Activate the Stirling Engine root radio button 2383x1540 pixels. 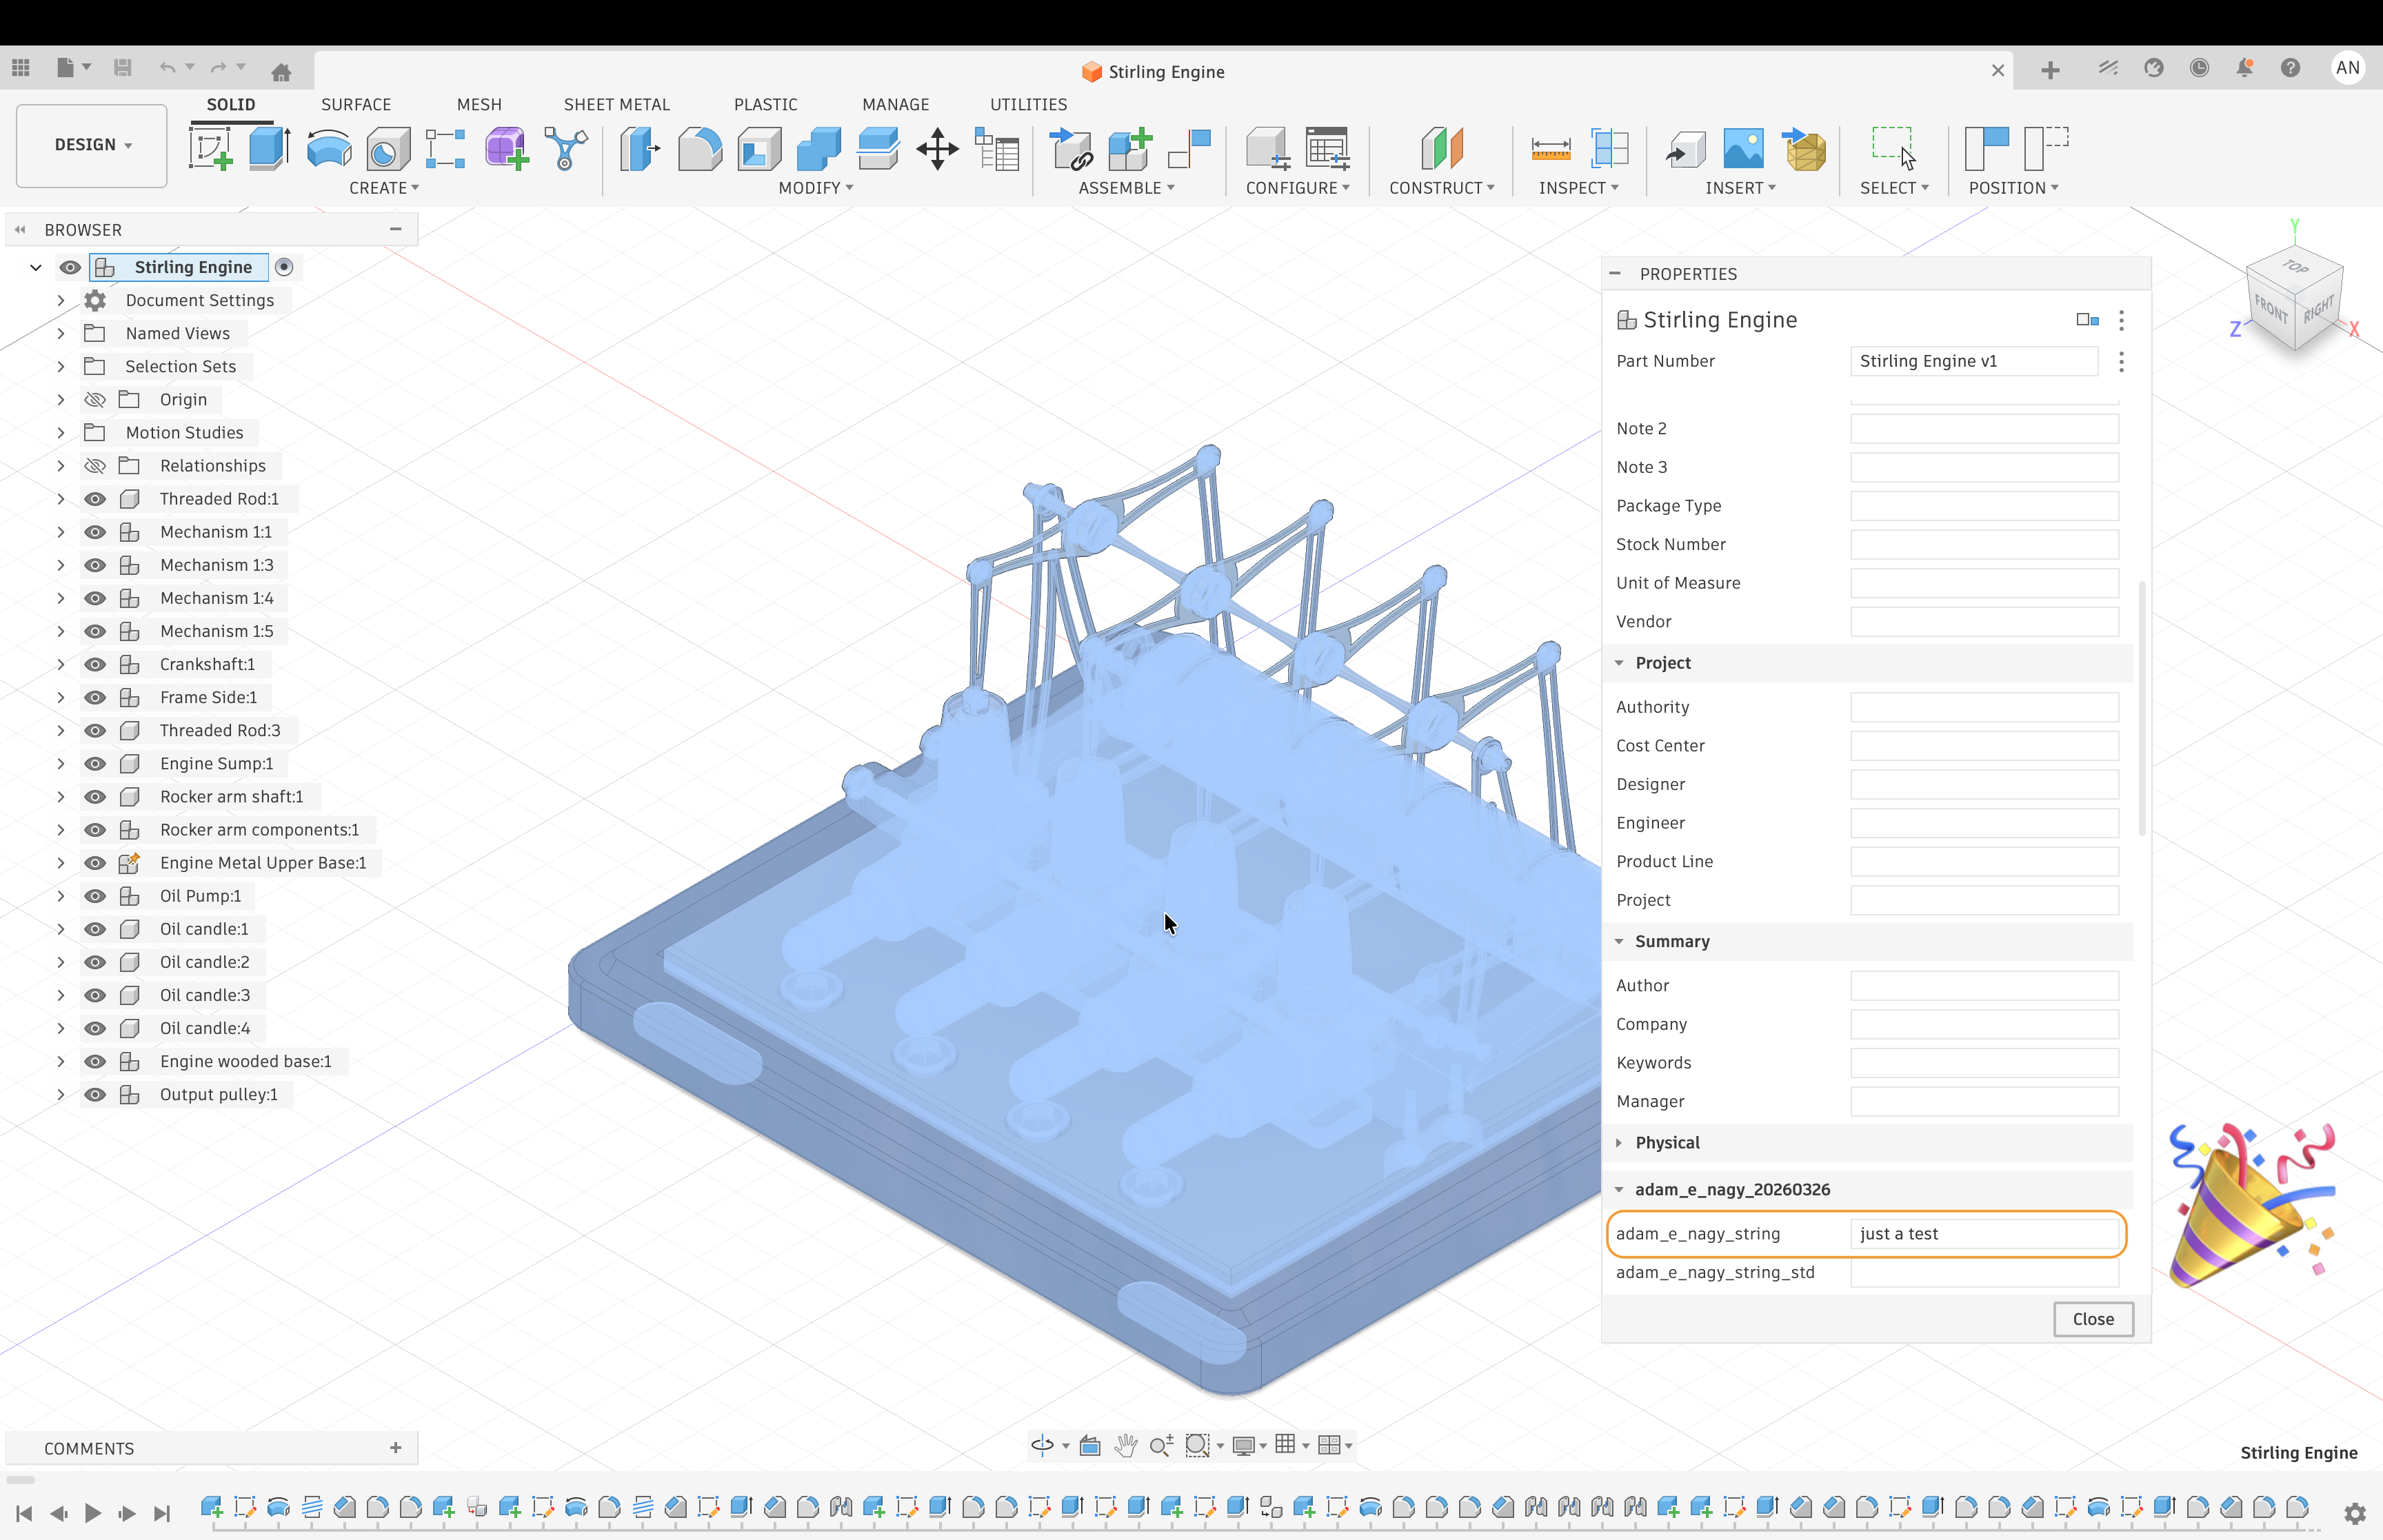[x=284, y=267]
